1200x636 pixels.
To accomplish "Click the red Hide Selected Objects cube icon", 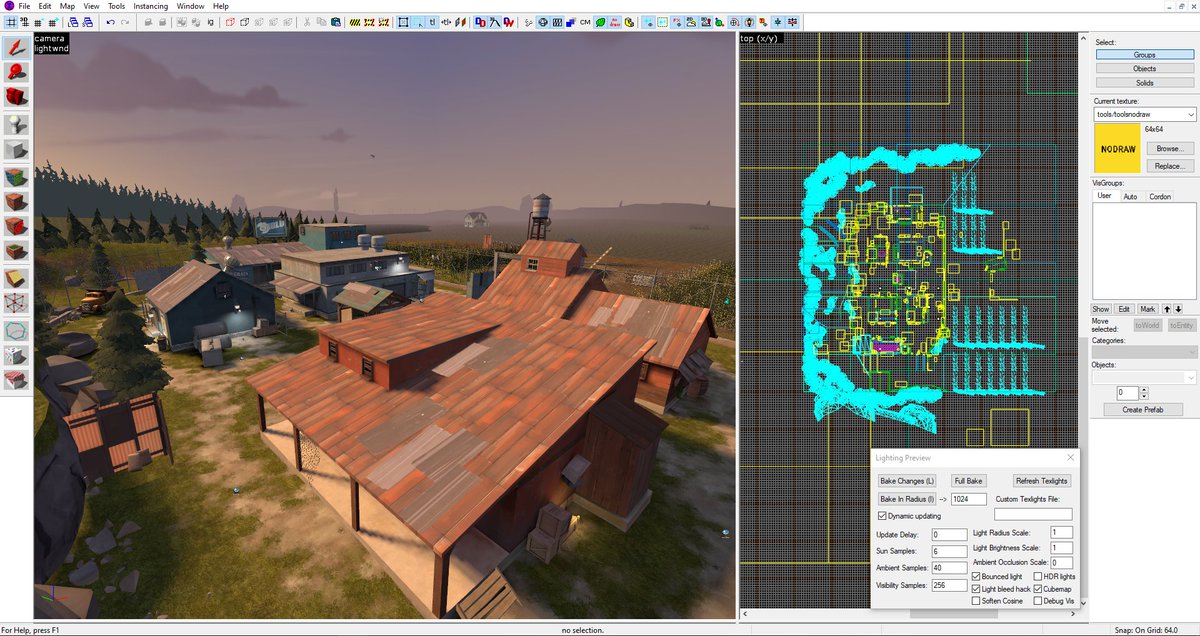I will pos(229,22).
